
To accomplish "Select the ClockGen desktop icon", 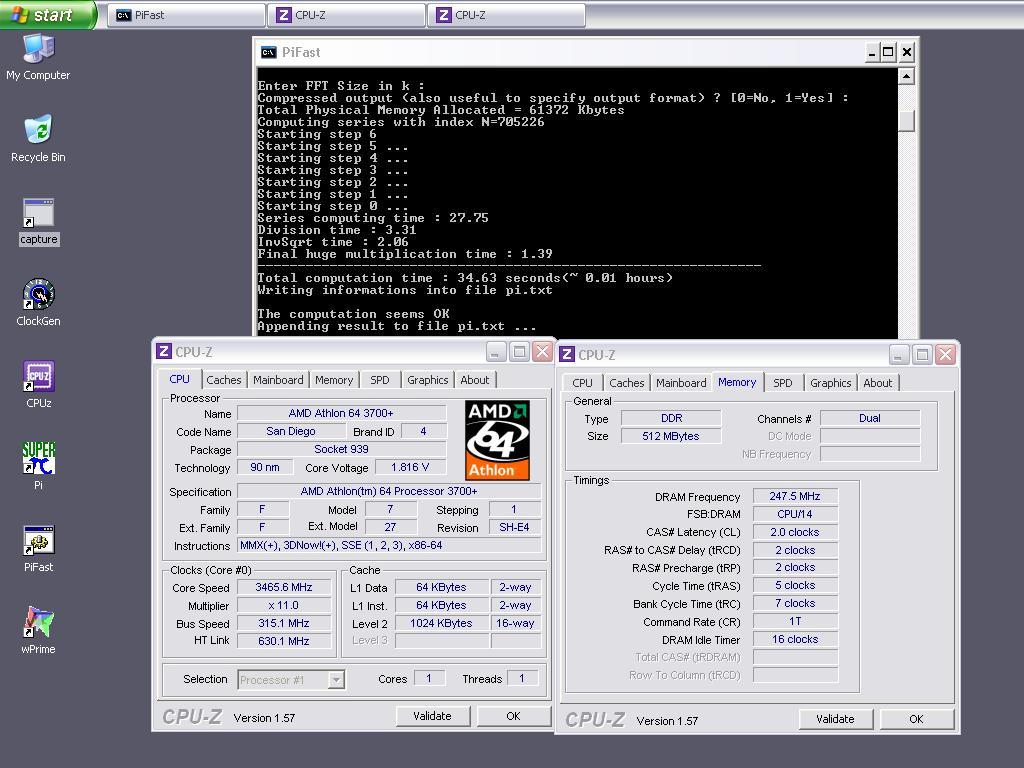I will pyautogui.click(x=39, y=302).
